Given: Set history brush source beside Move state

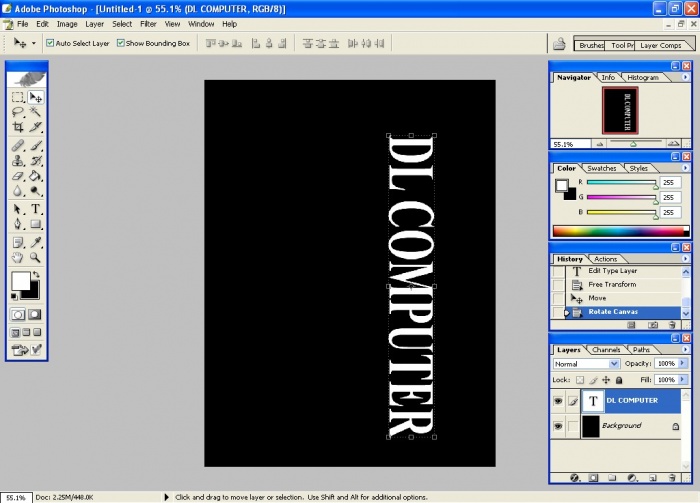Looking at the screenshot, I should [558, 298].
